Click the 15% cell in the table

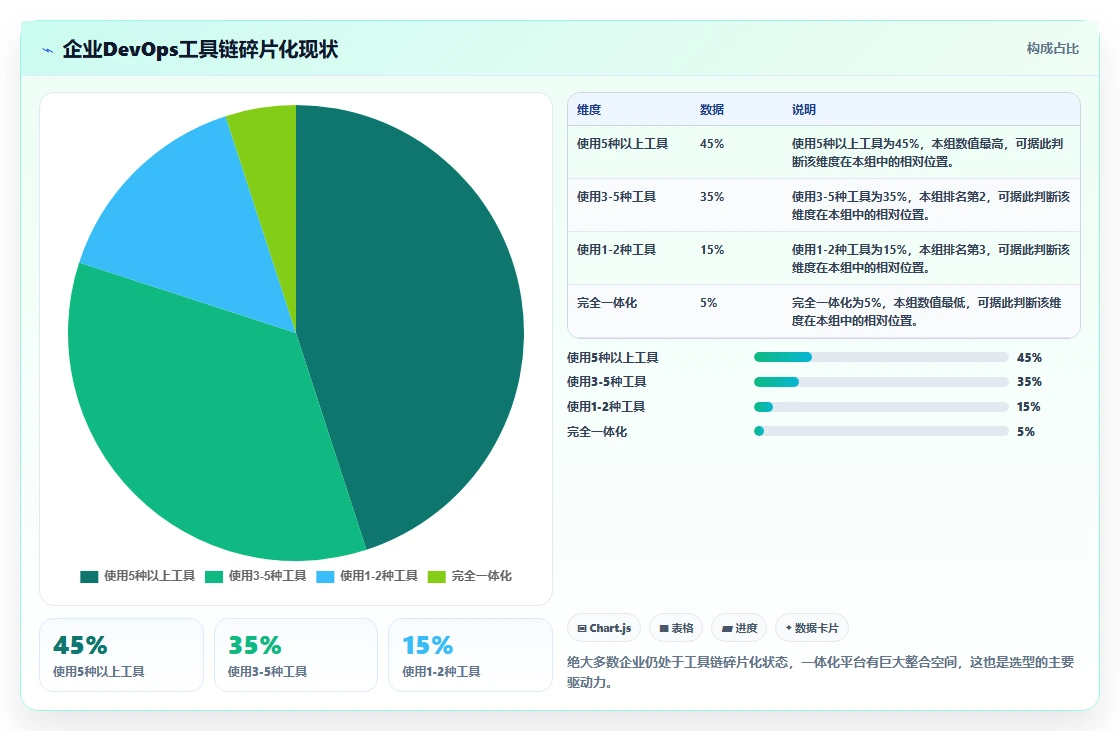pyautogui.click(x=711, y=249)
